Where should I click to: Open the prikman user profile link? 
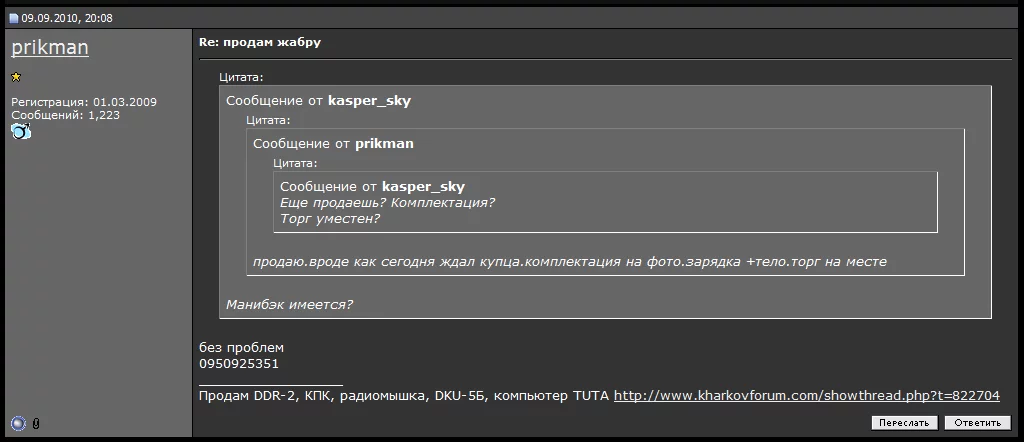[x=50, y=47]
